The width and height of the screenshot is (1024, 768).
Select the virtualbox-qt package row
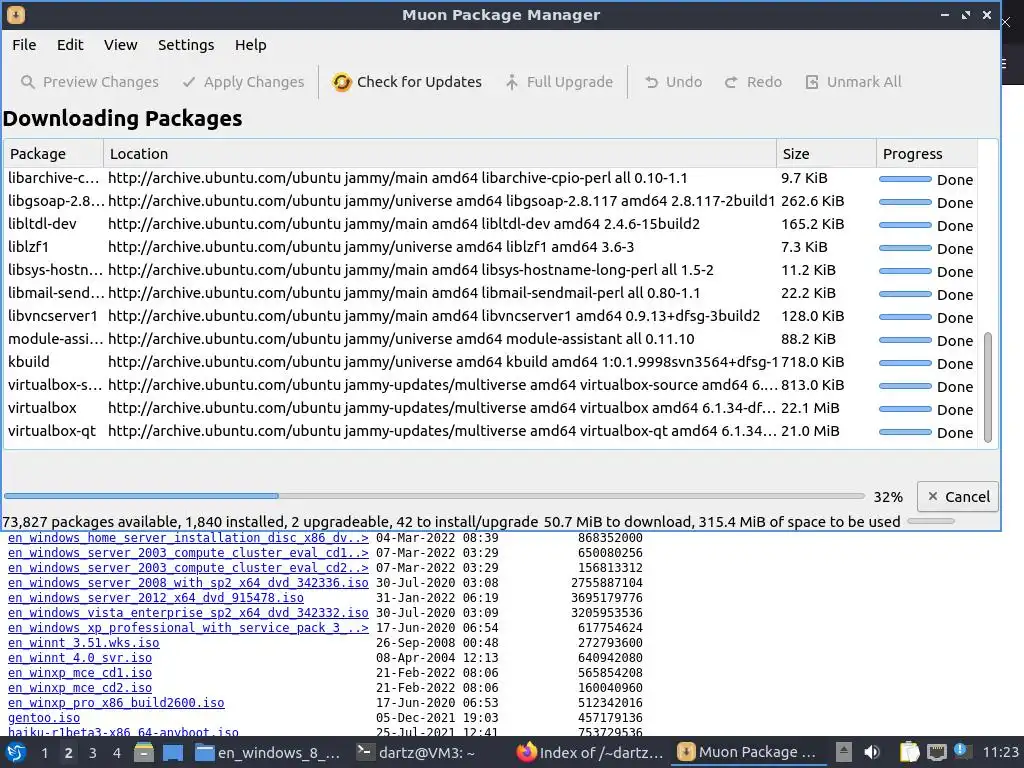(490, 432)
